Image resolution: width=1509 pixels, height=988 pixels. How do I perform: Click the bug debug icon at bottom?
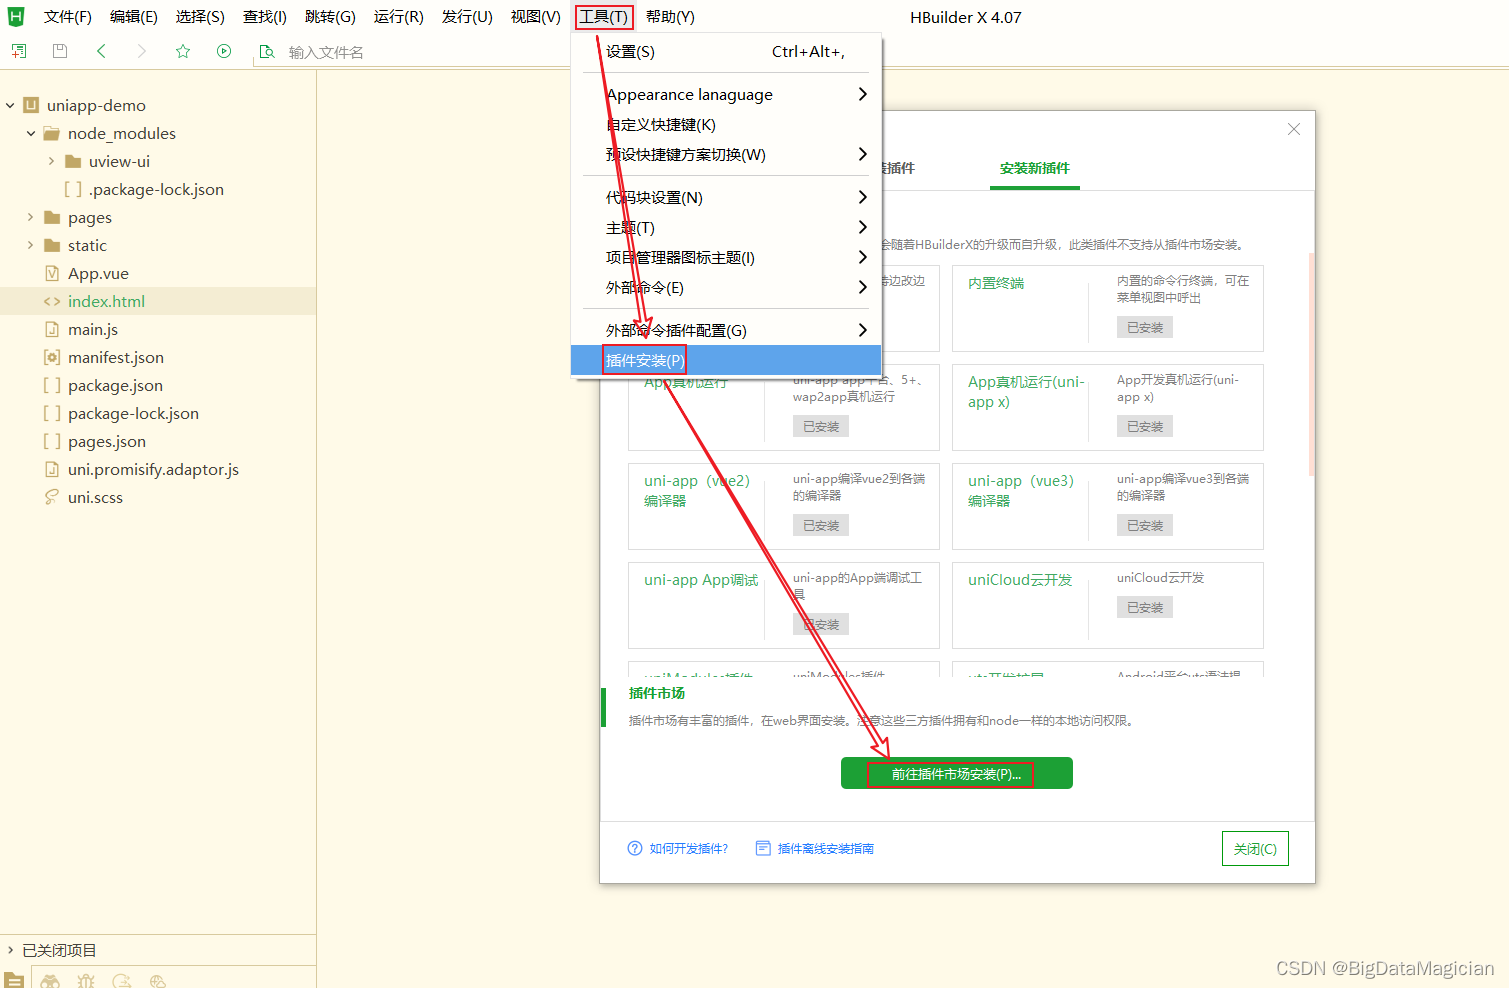(86, 981)
